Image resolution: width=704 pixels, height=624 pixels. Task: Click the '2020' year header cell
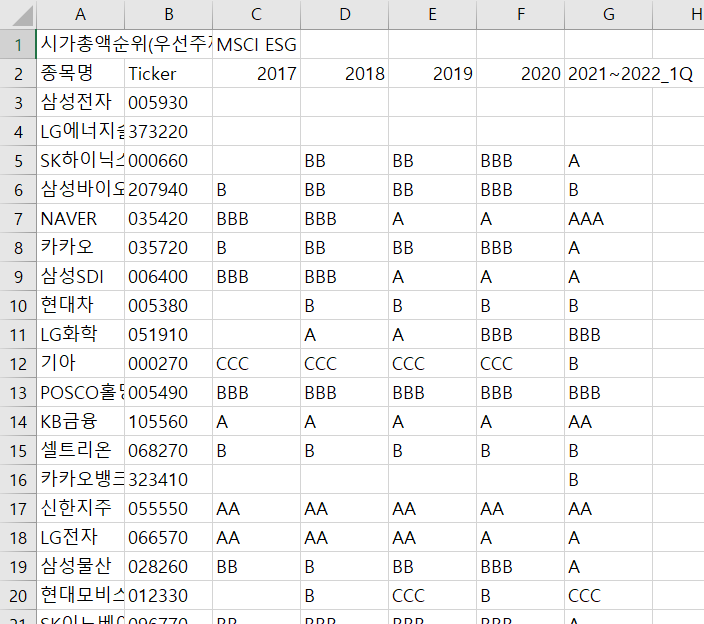pyautogui.click(x=520, y=73)
